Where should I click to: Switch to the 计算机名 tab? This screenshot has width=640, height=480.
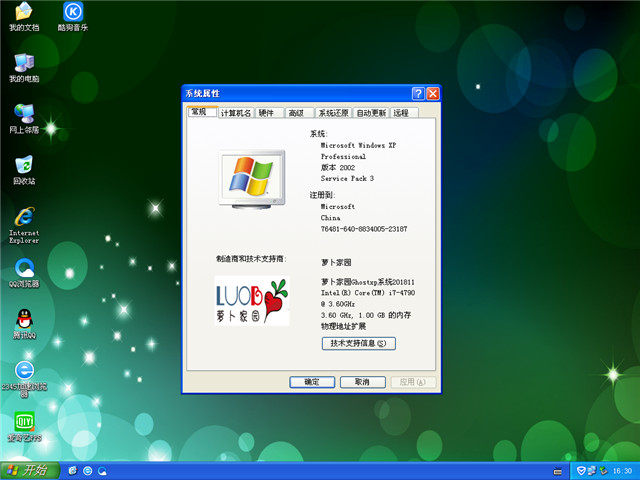(236, 113)
